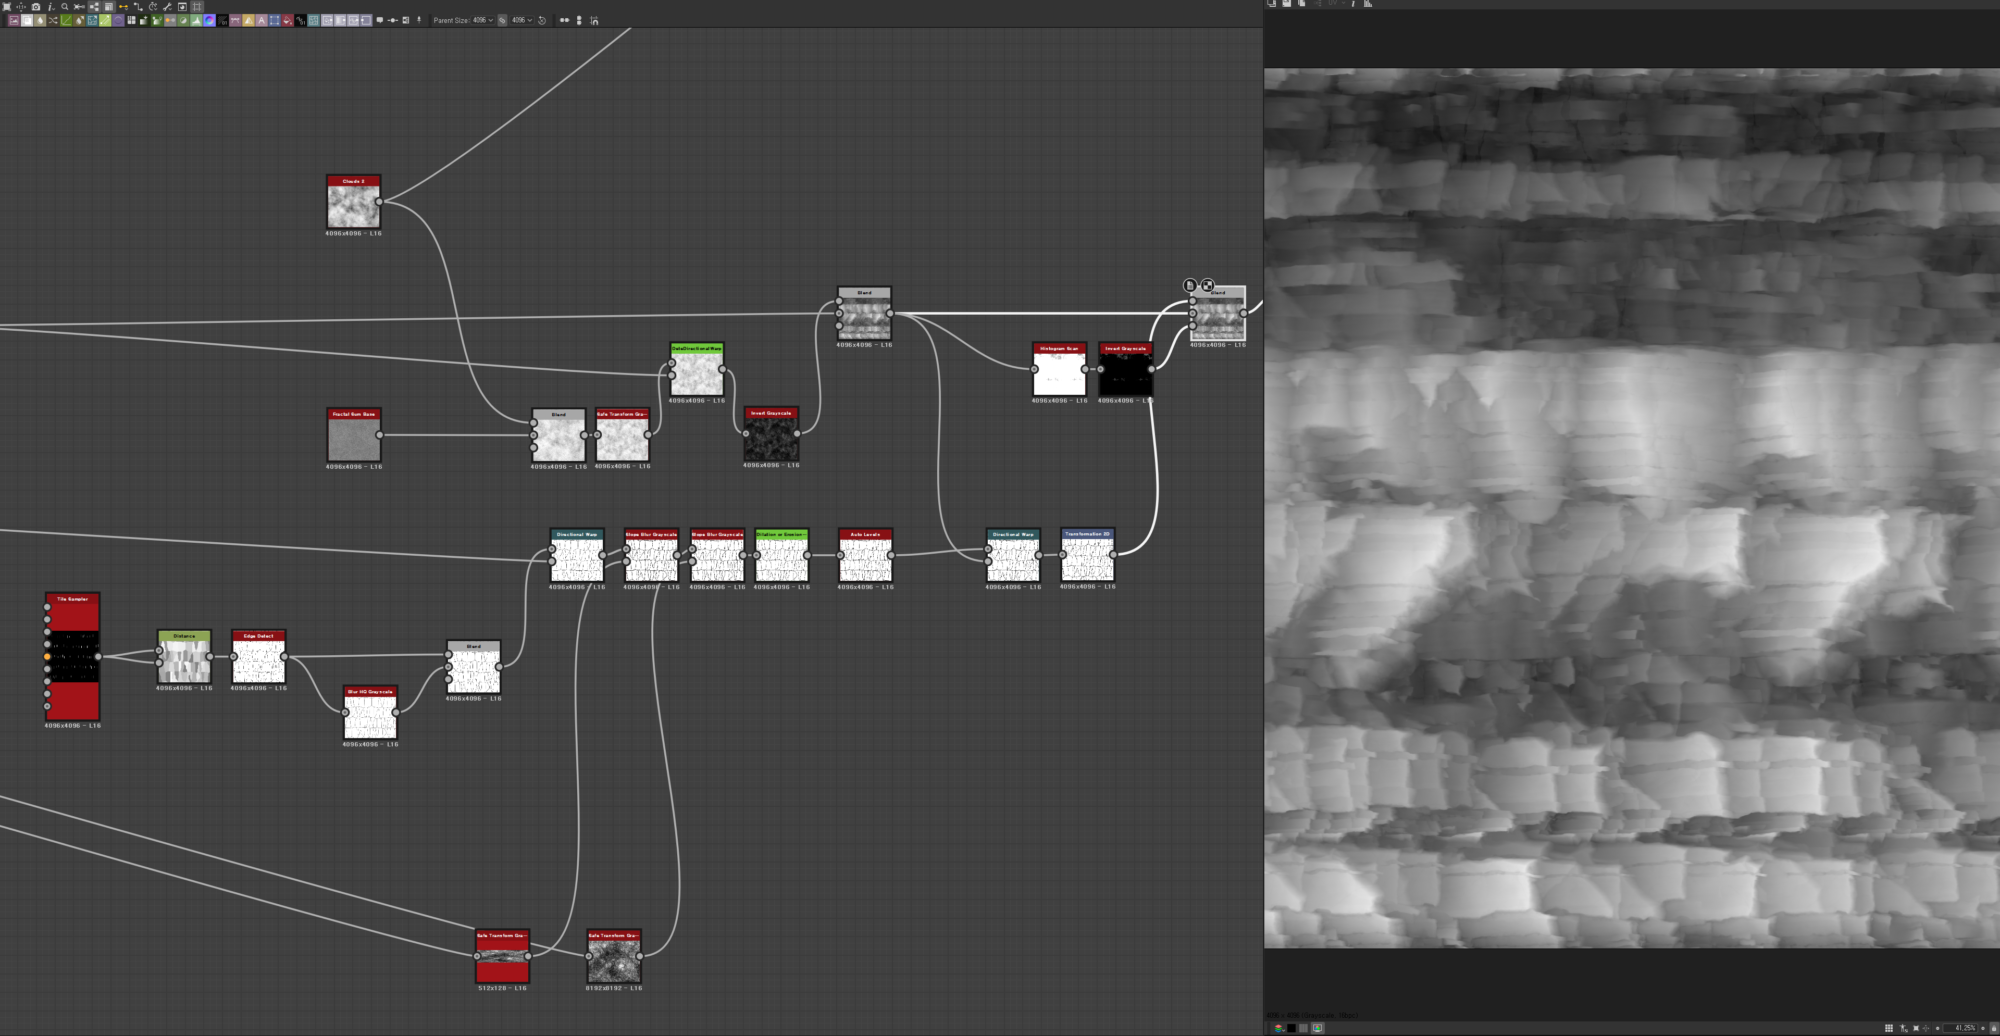
Task: Toggle the parent size ratio lock
Action: point(502,20)
